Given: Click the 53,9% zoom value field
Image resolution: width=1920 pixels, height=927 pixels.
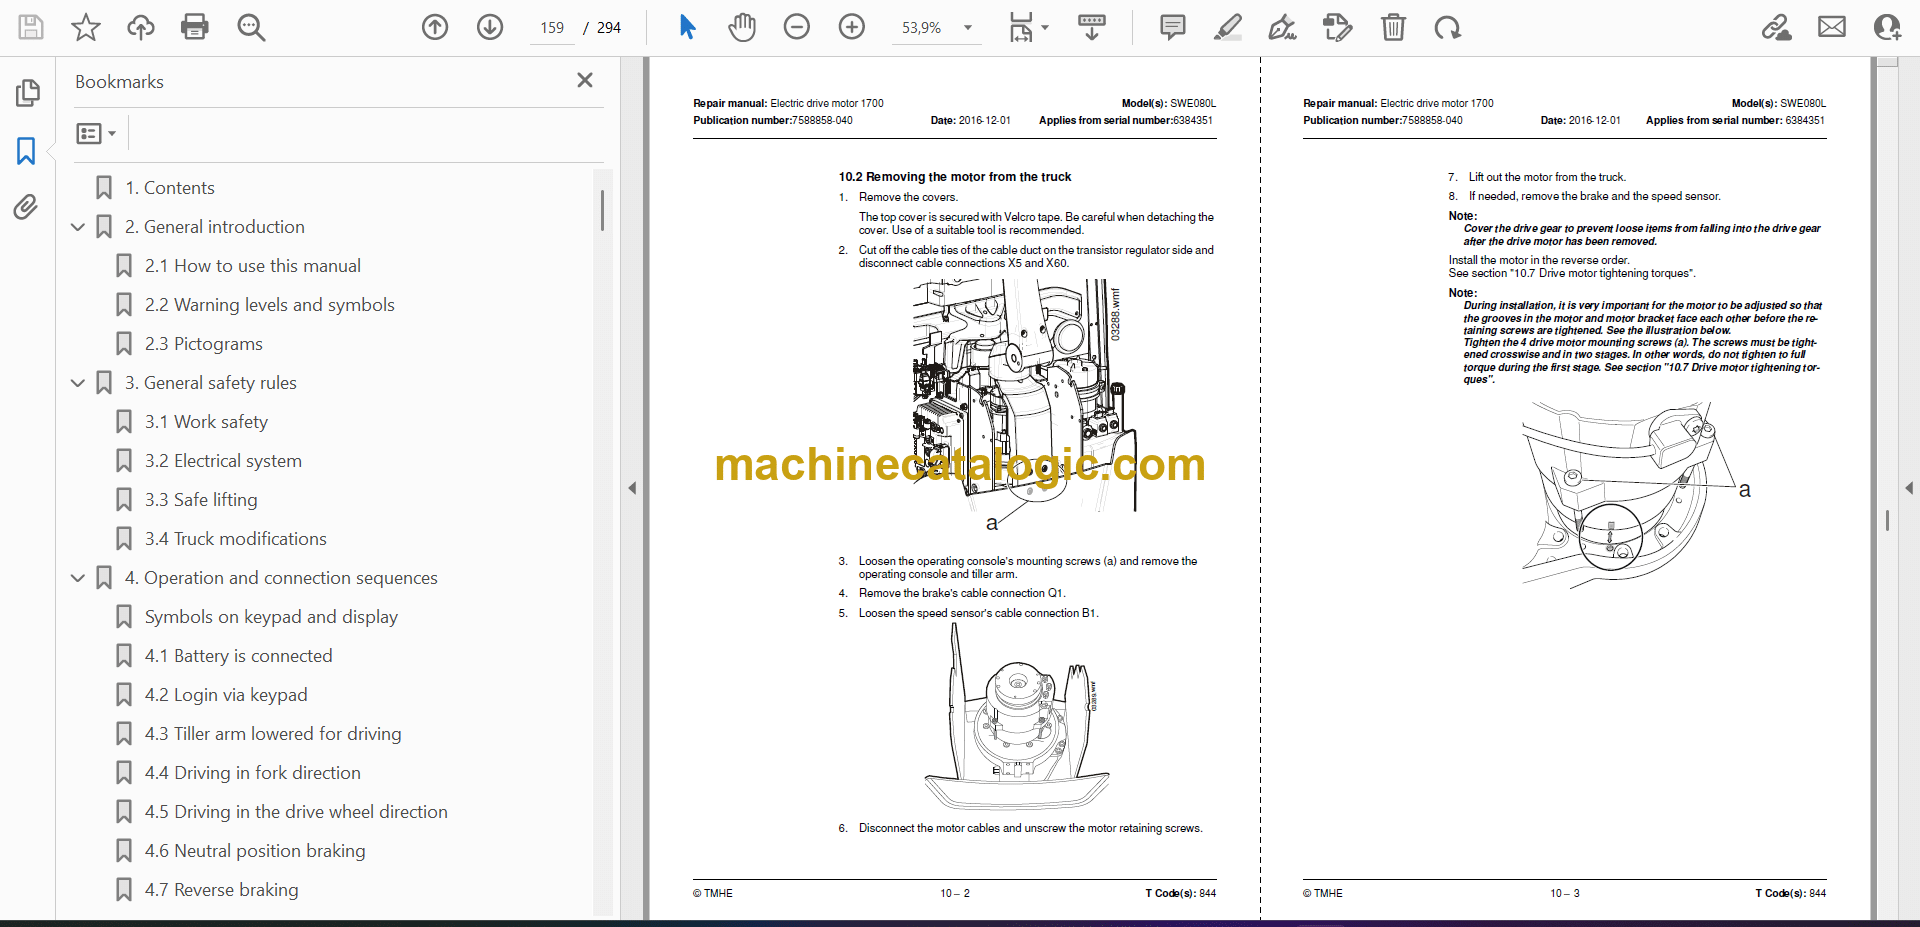Looking at the screenshot, I should point(922,28).
